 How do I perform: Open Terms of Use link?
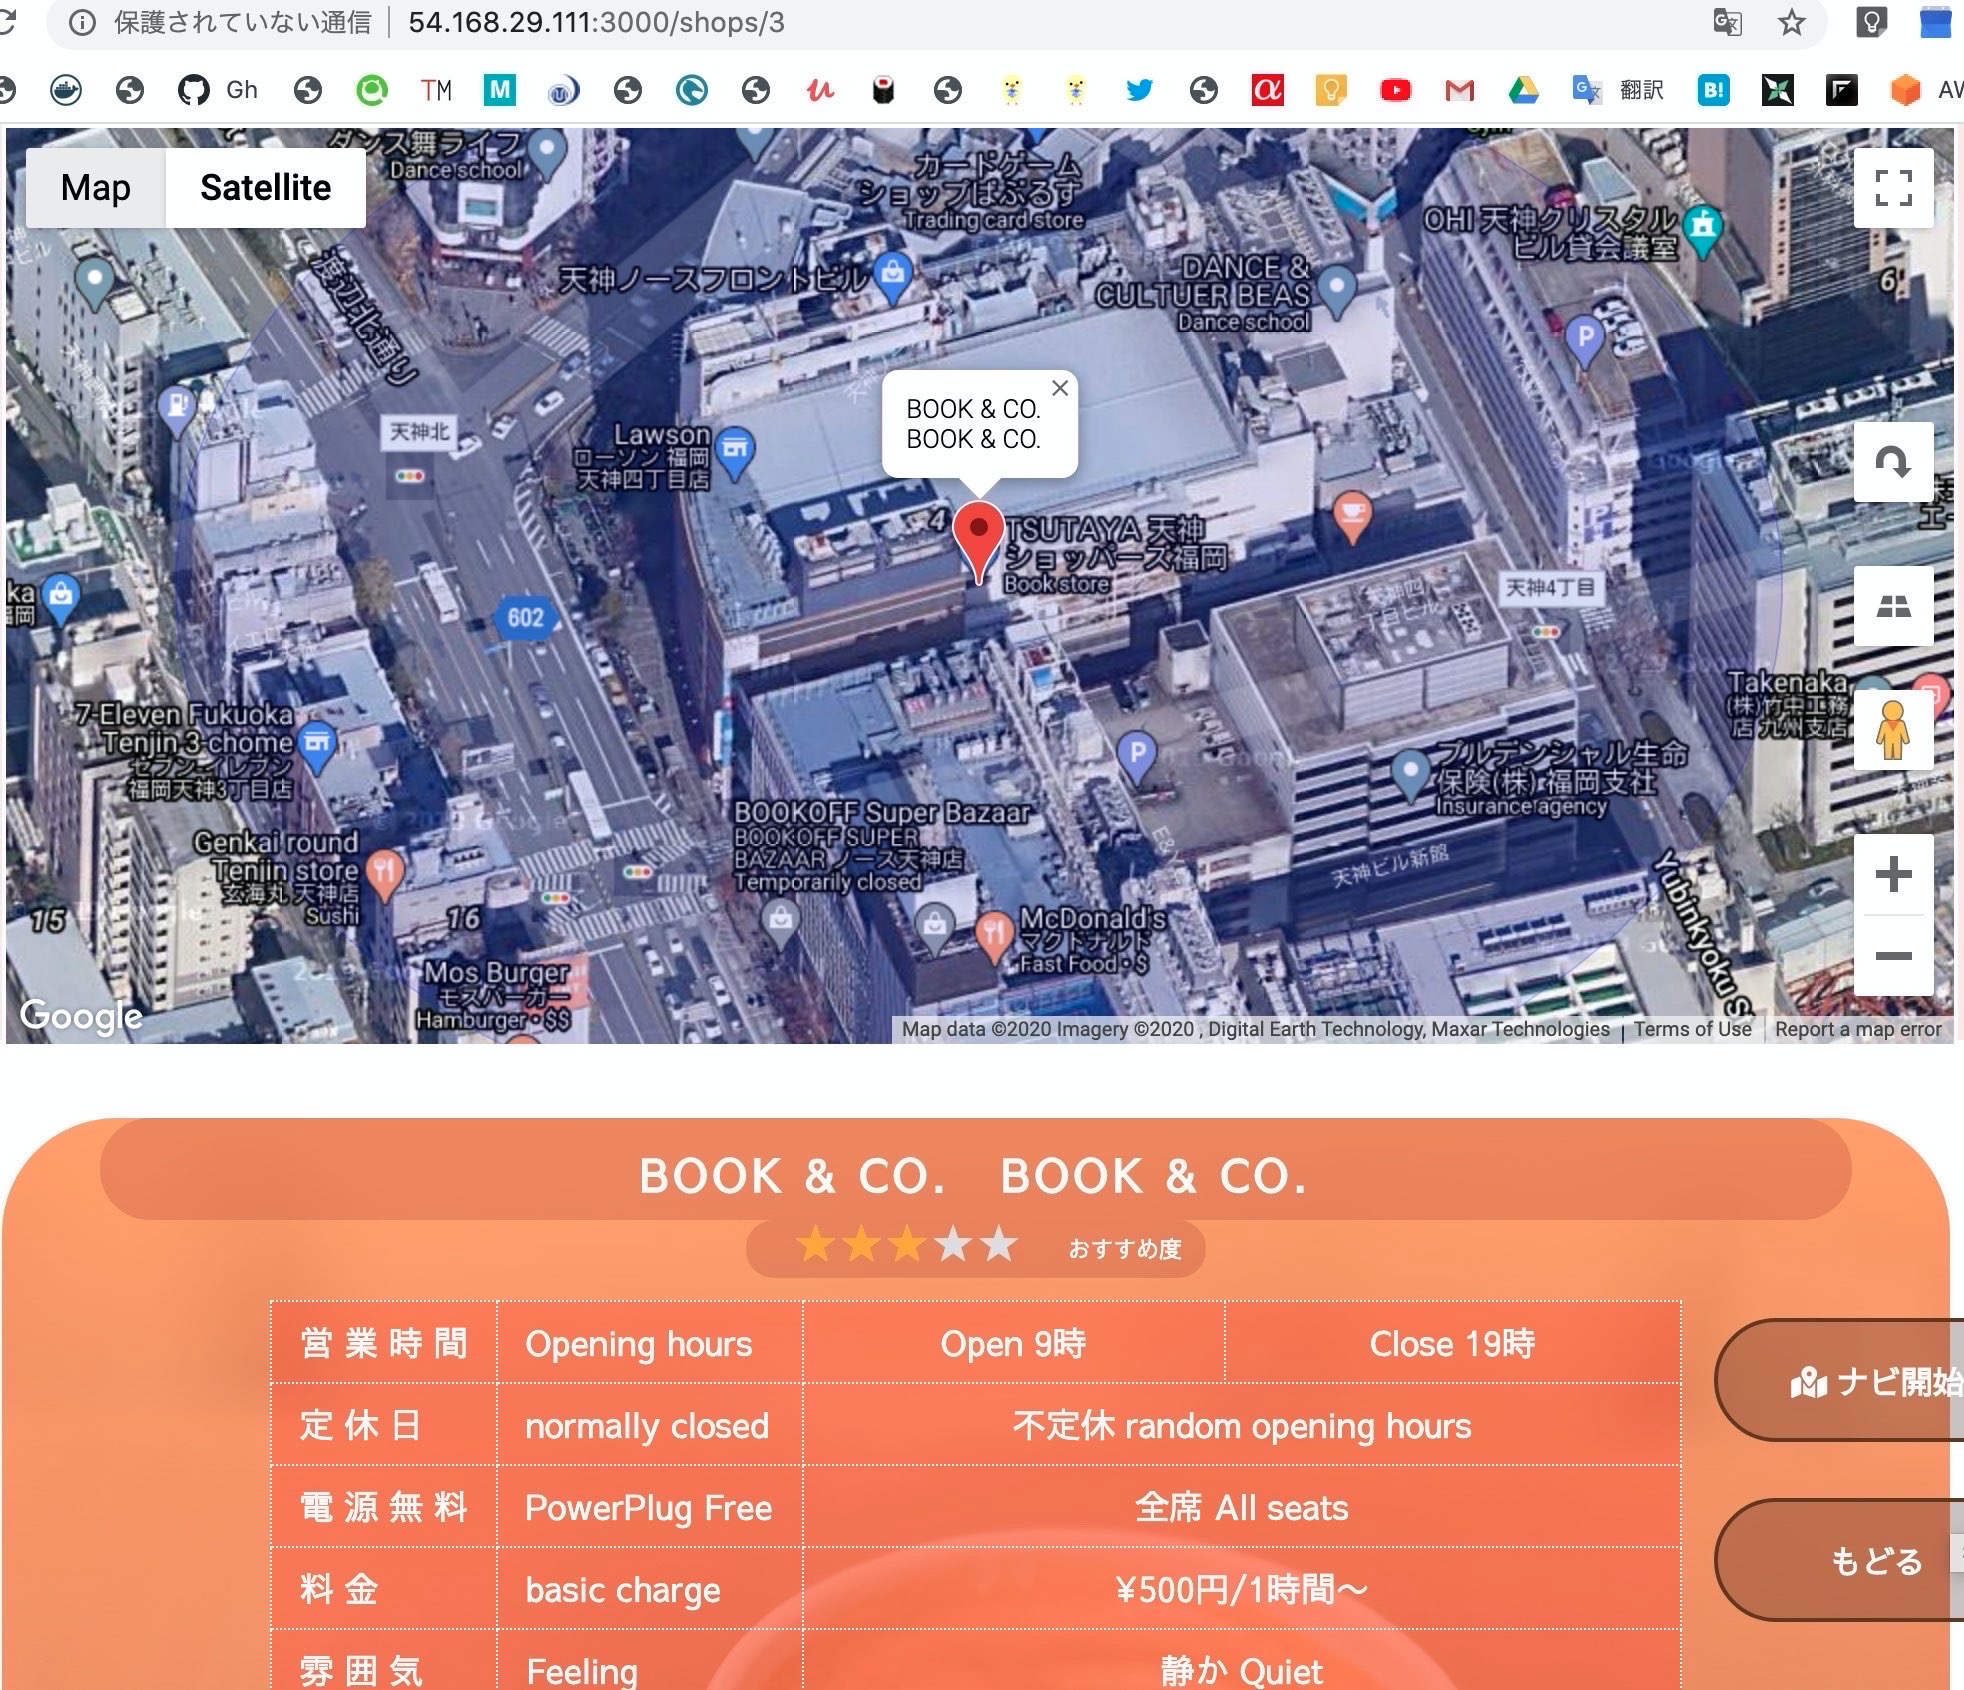tap(1692, 1029)
